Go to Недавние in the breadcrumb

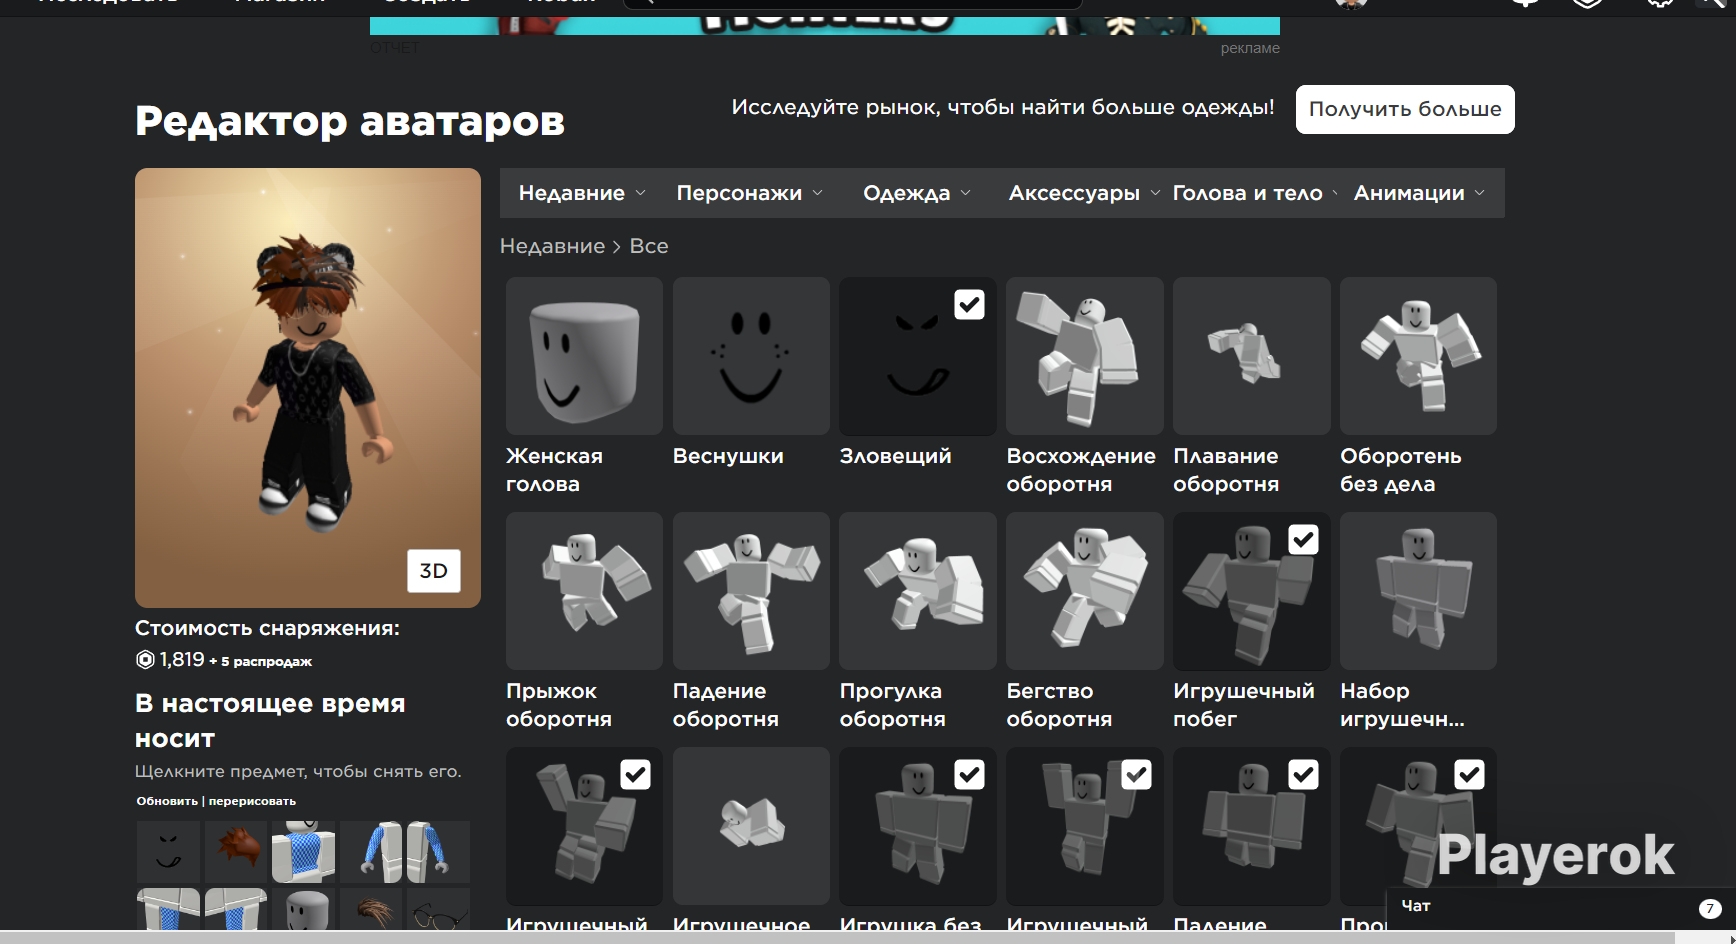pos(553,246)
